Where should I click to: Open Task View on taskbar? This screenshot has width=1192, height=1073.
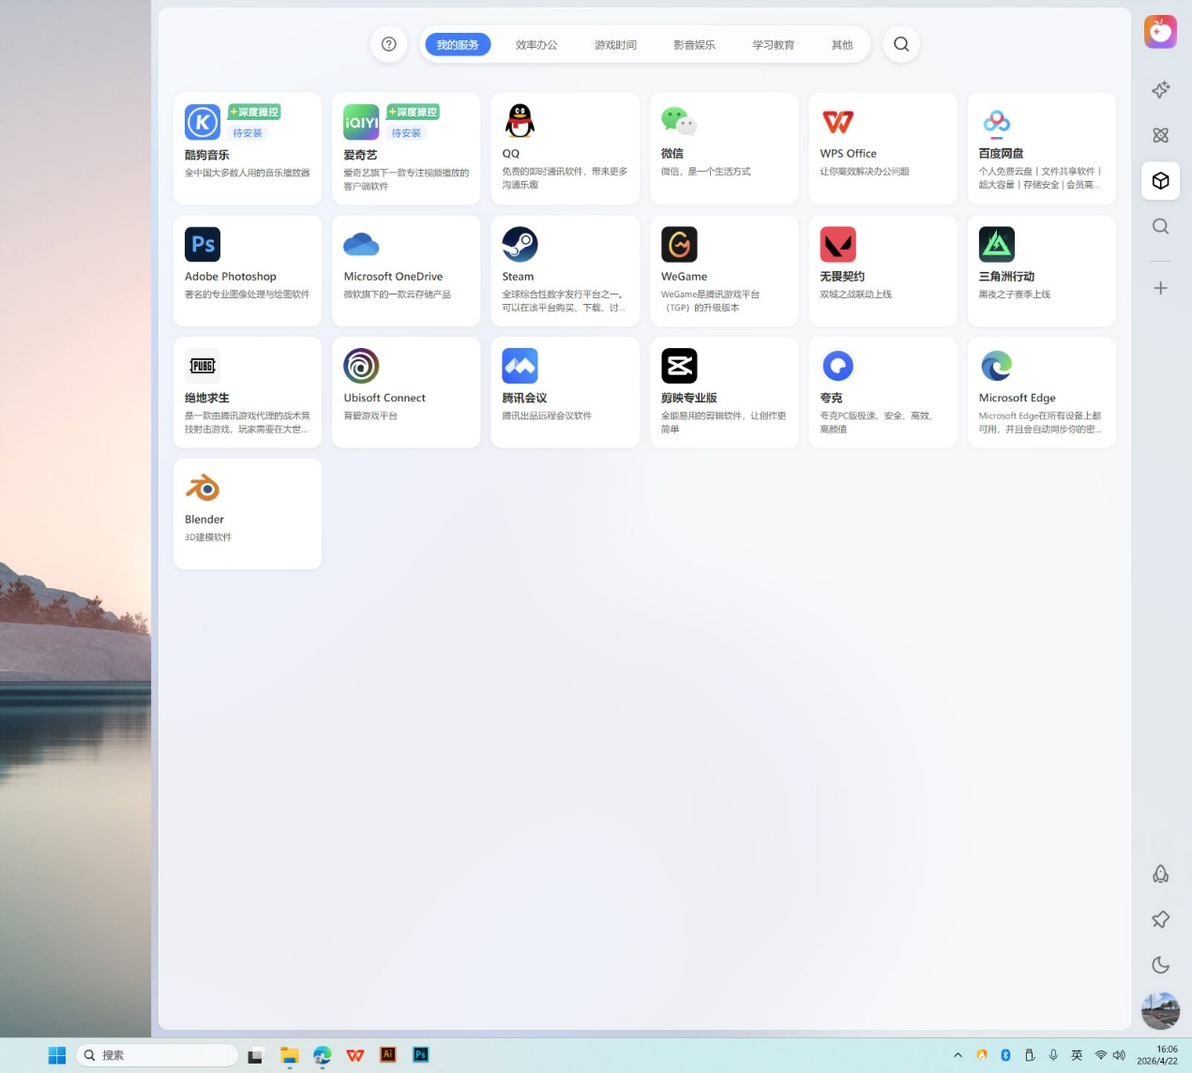tap(255, 1056)
